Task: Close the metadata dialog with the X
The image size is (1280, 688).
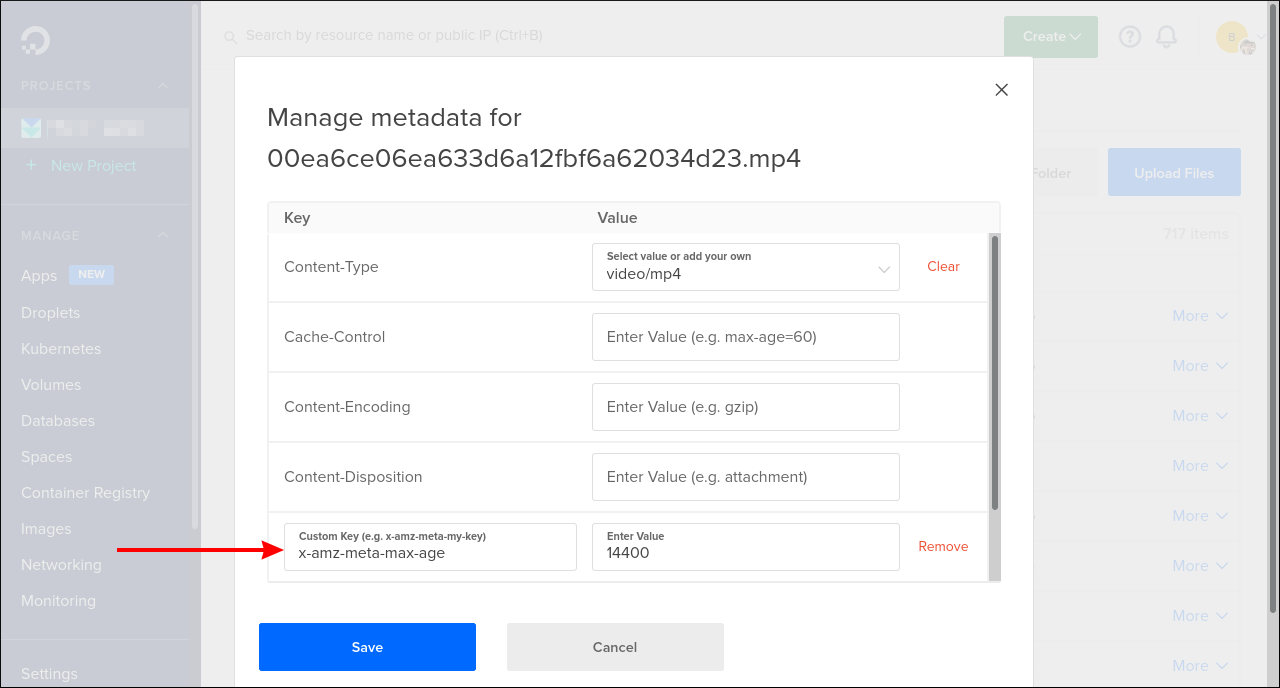Action: coord(1001,89)
